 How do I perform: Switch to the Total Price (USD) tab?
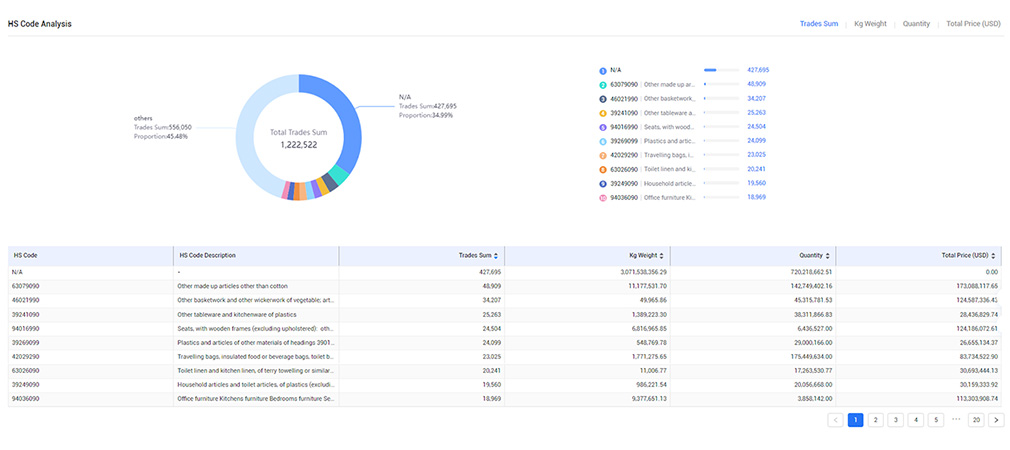[x=973, y=23]
